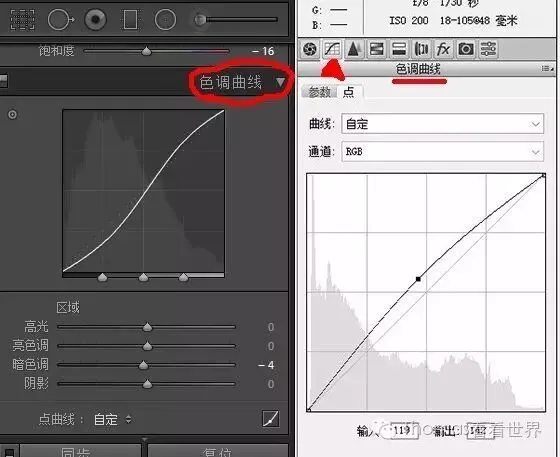Open the fx Effects panel icon

443,49
